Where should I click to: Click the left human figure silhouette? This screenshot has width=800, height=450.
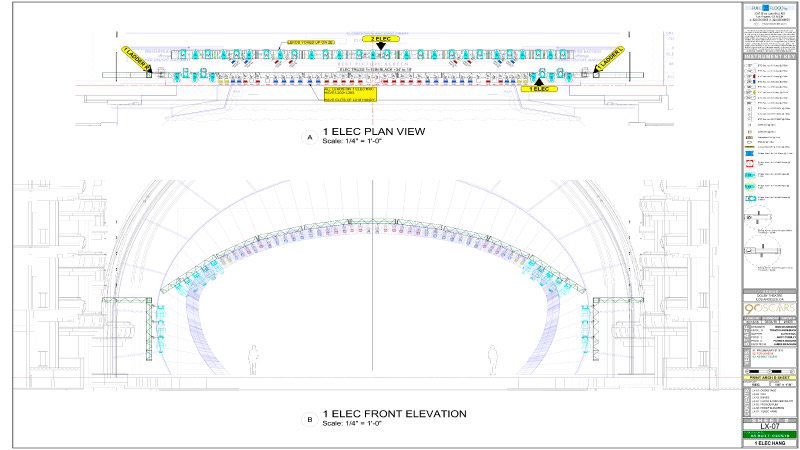click(254, 358)
